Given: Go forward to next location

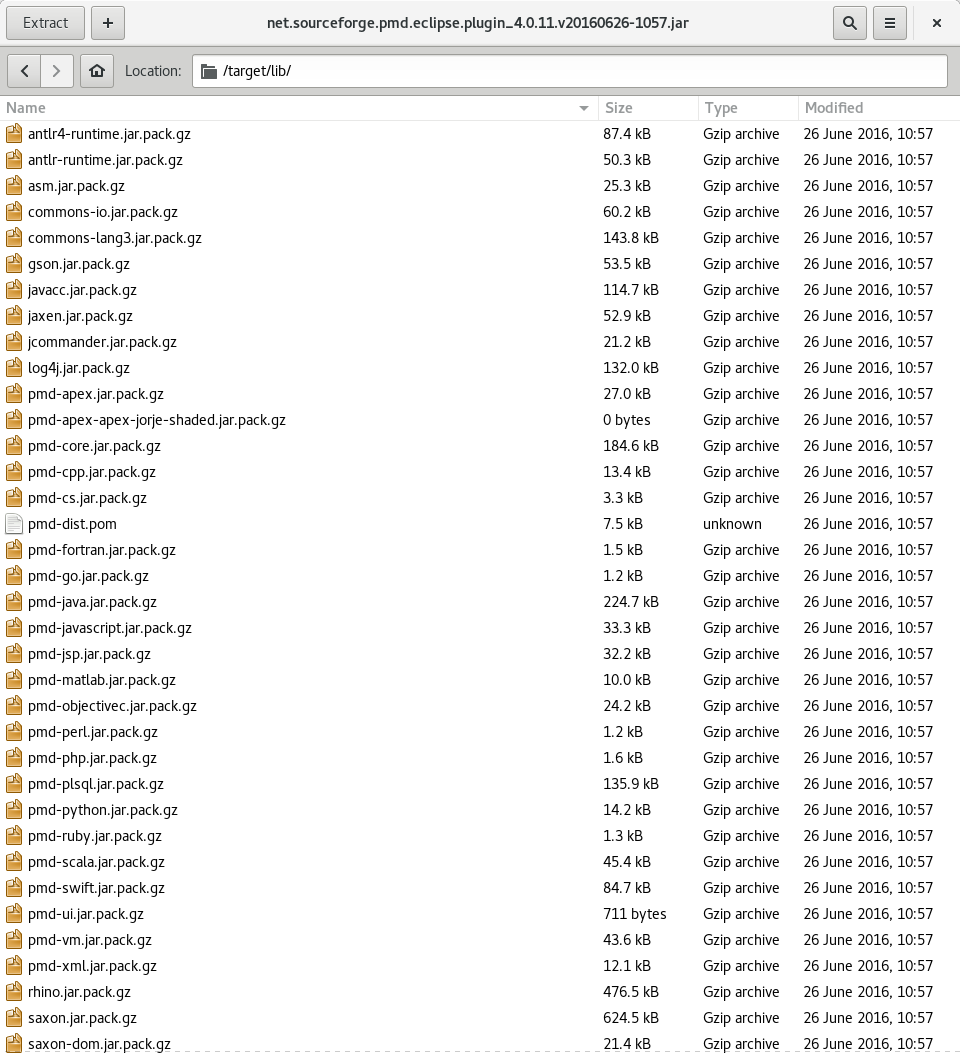Looking at the screenshot, I should tap(56, 71).
